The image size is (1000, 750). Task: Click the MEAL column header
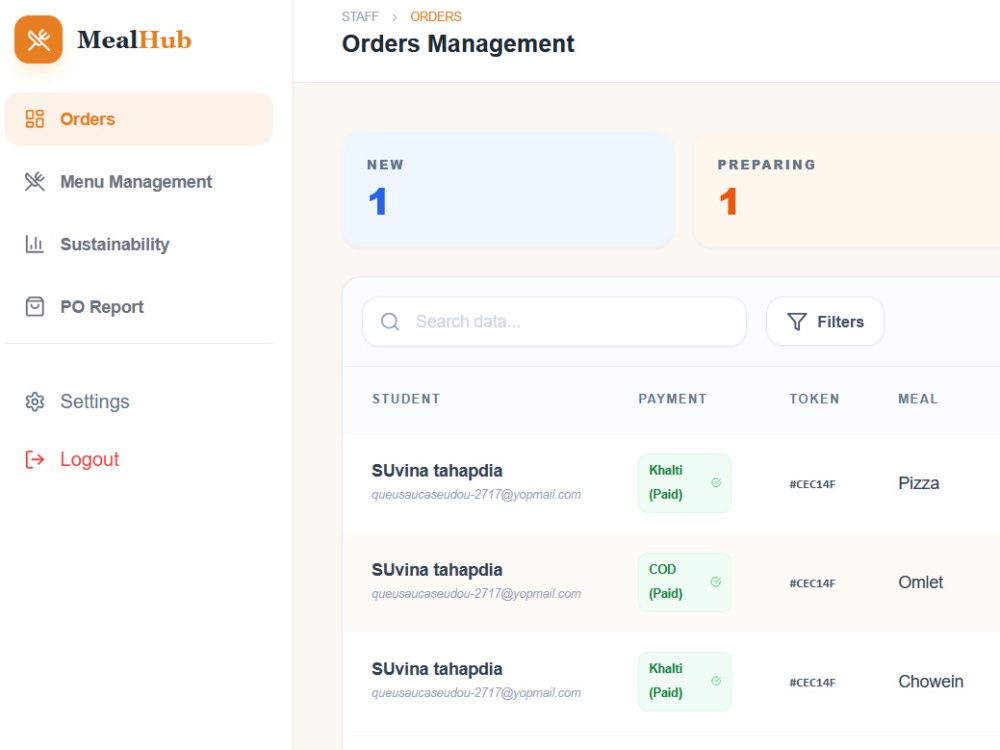pos(918,399)
